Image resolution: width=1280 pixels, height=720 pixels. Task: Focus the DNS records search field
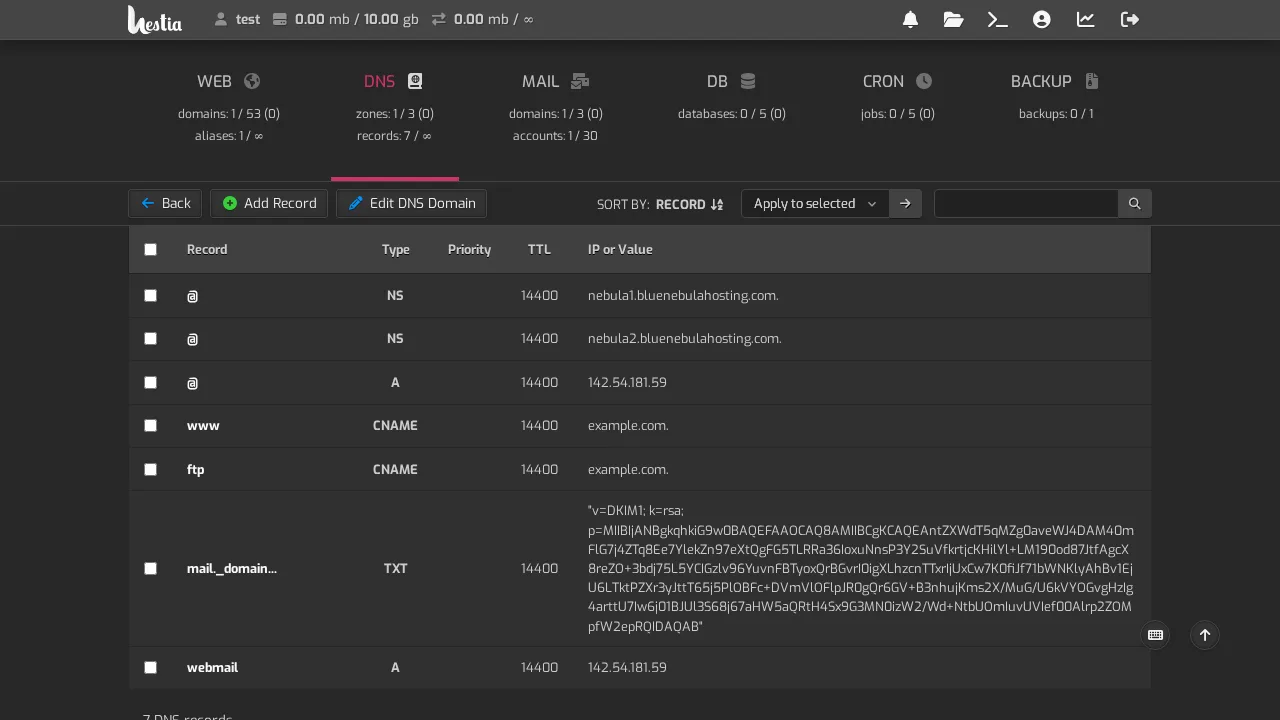[x=1026, y=203]
